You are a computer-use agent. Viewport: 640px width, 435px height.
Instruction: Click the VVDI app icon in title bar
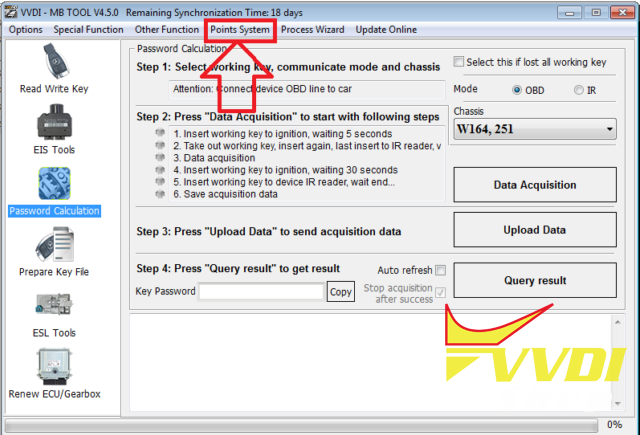click(x=11, y=12)
